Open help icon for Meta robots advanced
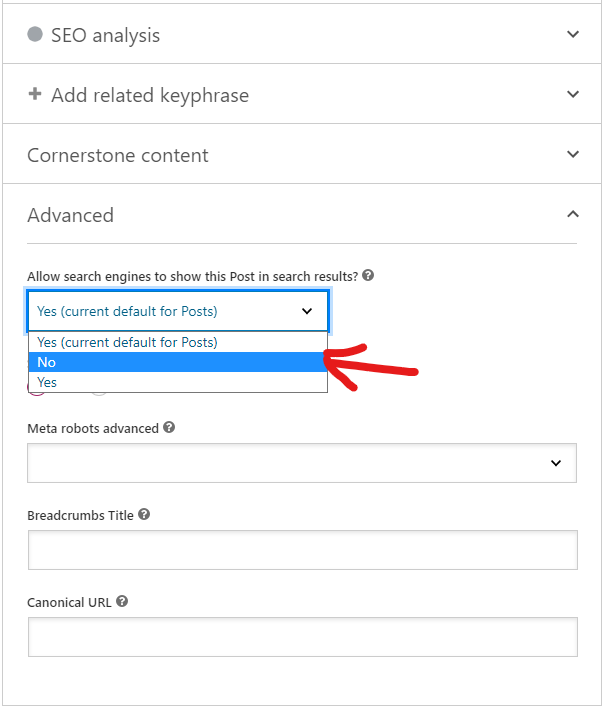Screen dimensions: 607x715 (169, 428)
